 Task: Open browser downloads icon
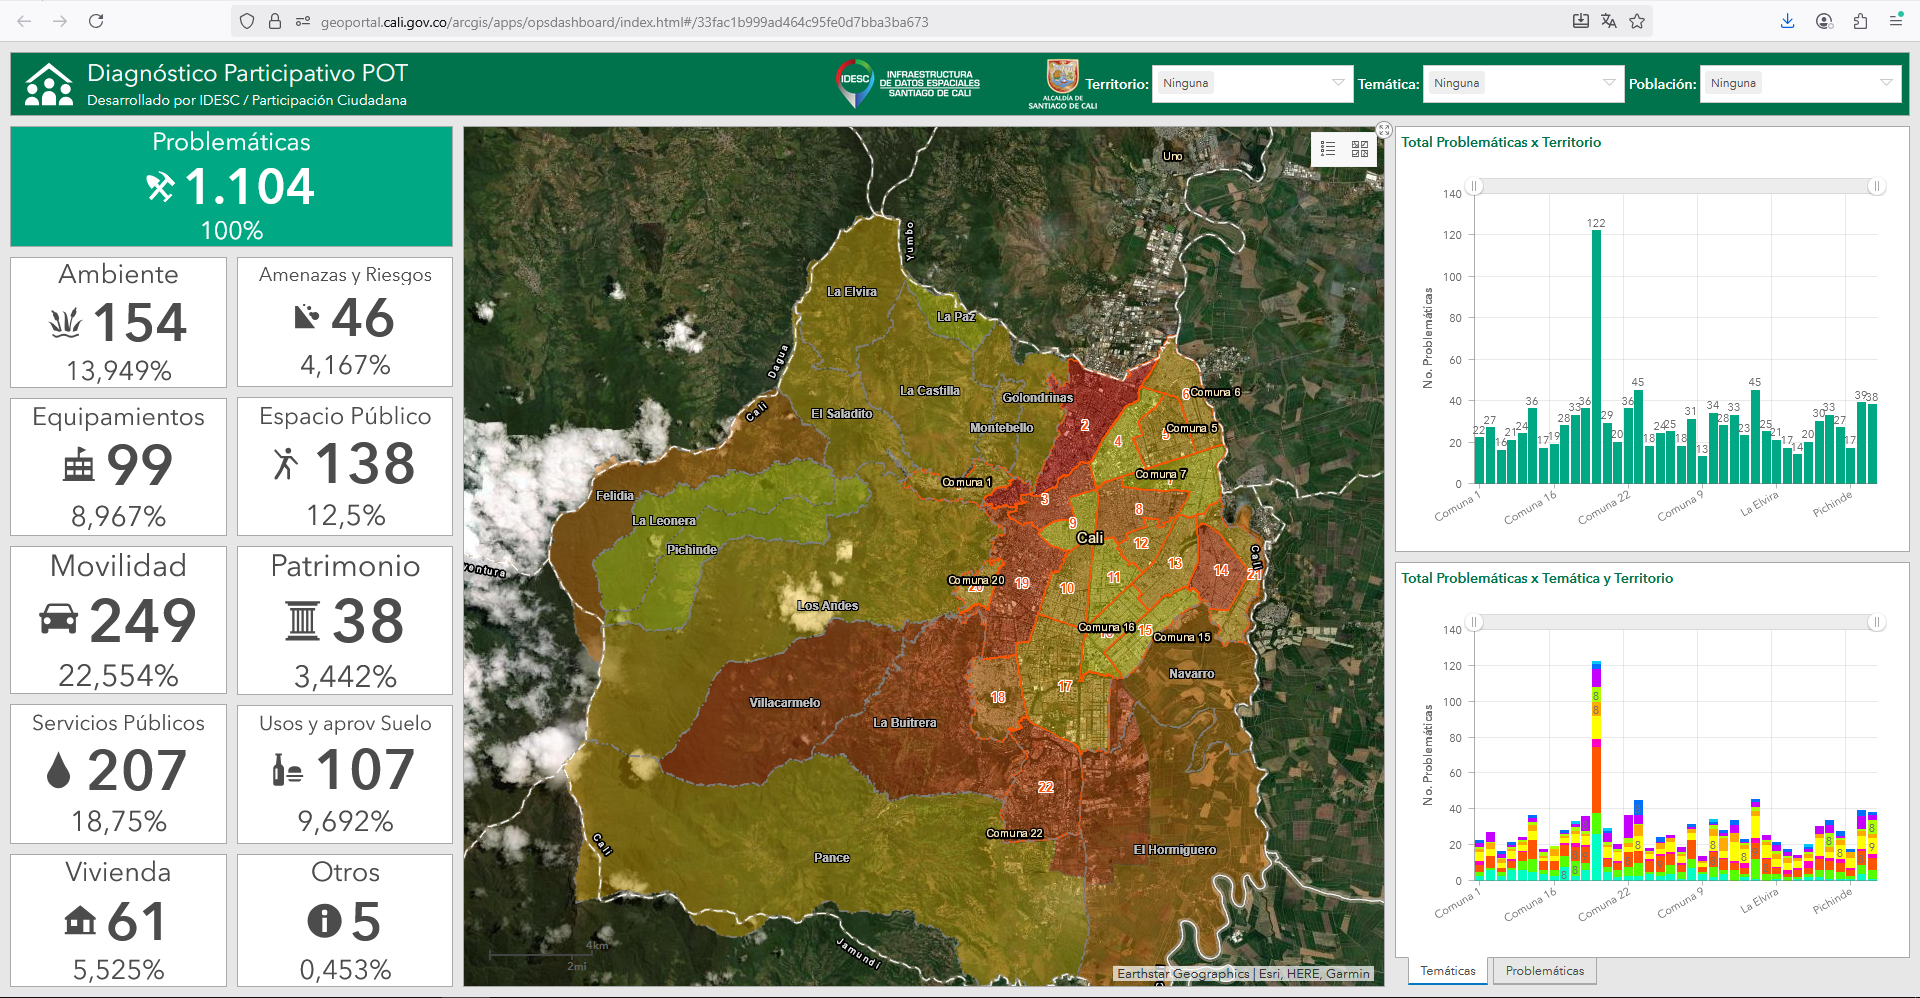(x=1788, y=21)
